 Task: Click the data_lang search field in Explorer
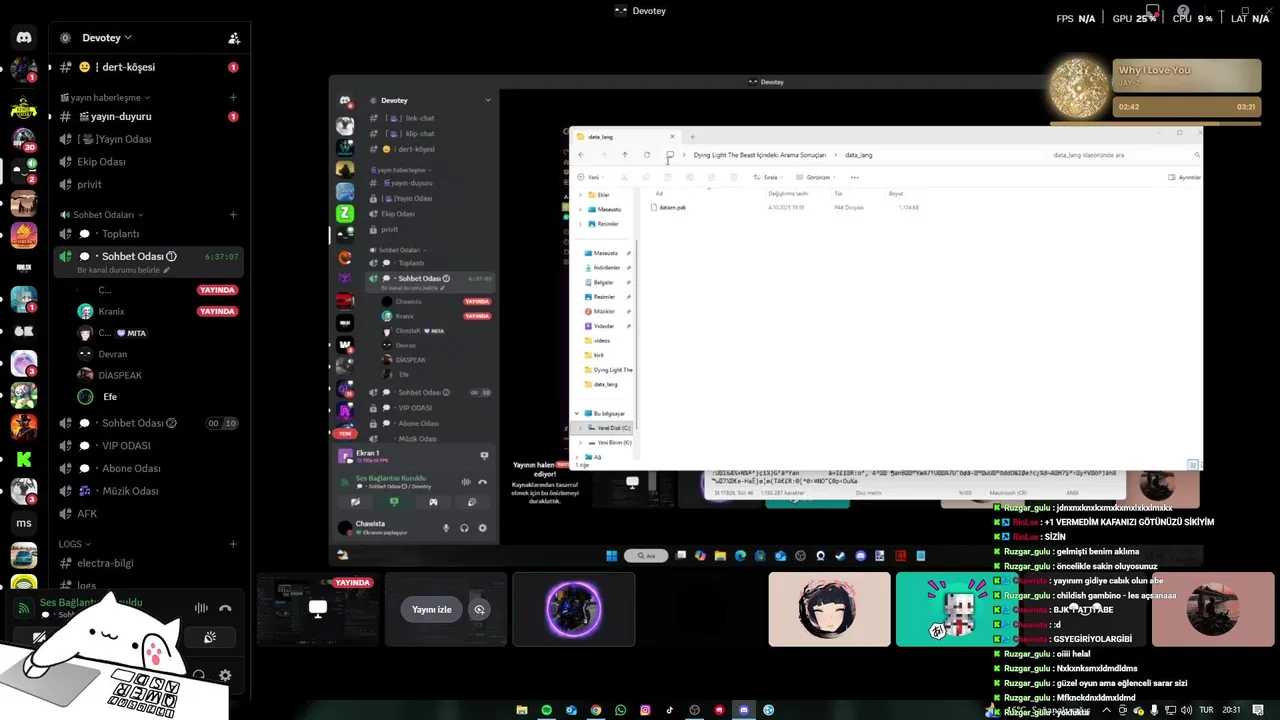pyautogui.click(x=1125, y=155)
